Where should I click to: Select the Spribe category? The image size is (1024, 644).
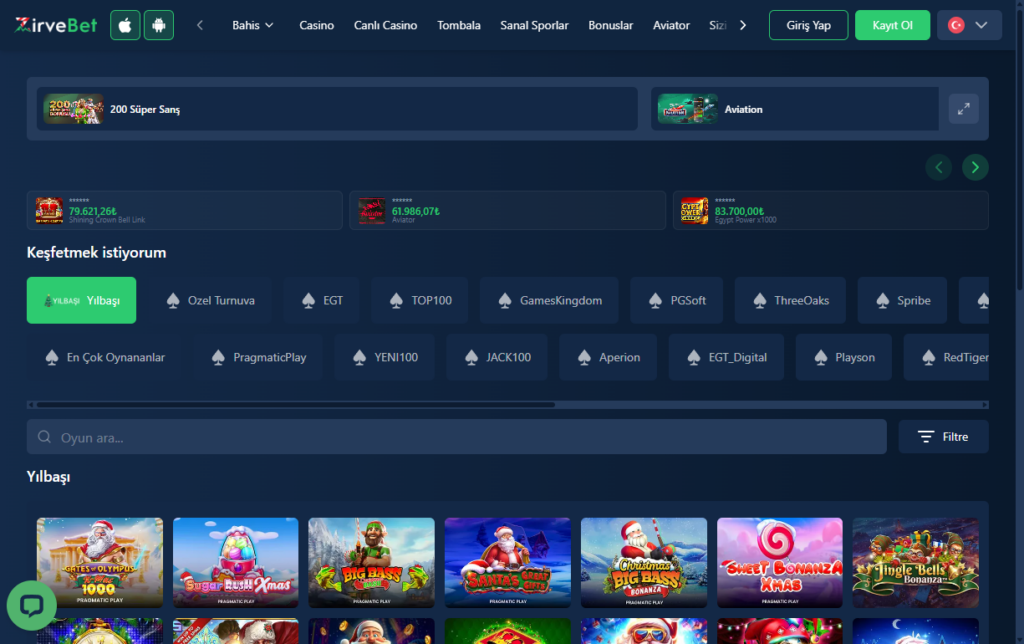coord(902,300)
